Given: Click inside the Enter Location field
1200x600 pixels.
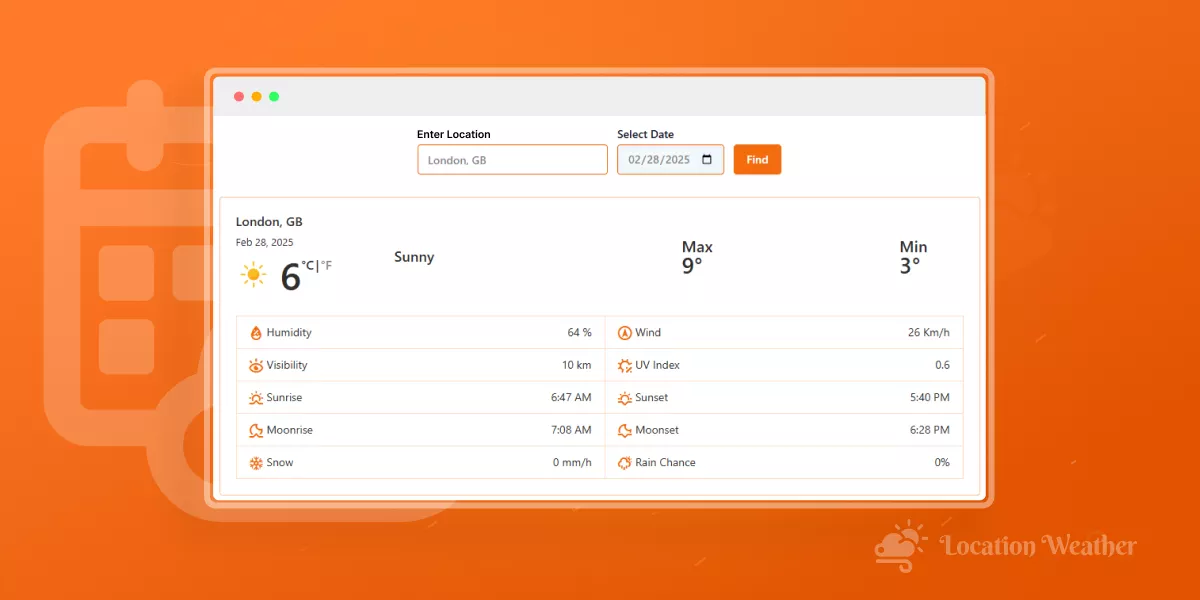Looking at the screenshot, I should tap(512, 159).
